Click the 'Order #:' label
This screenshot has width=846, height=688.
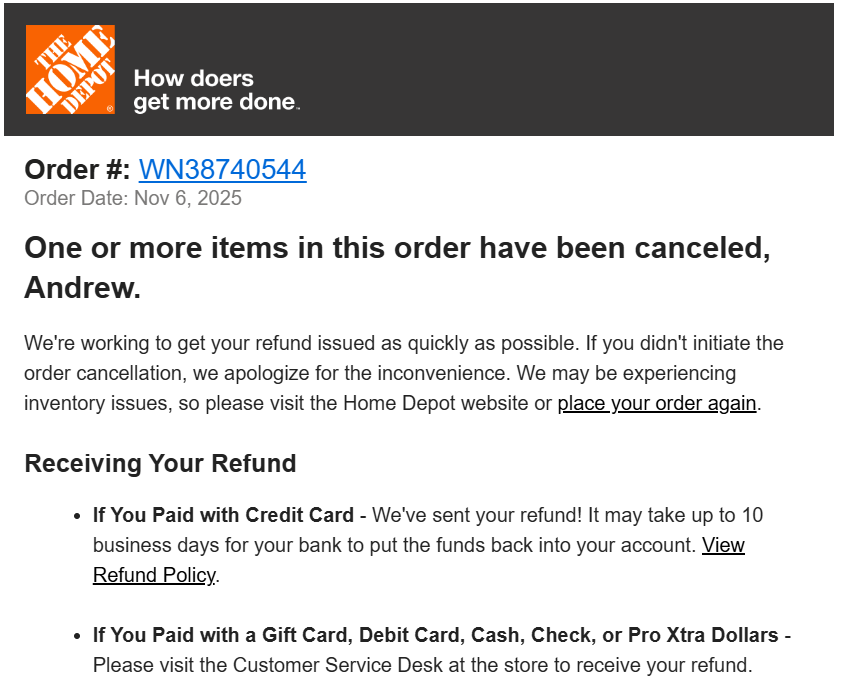tap(77, 170)
